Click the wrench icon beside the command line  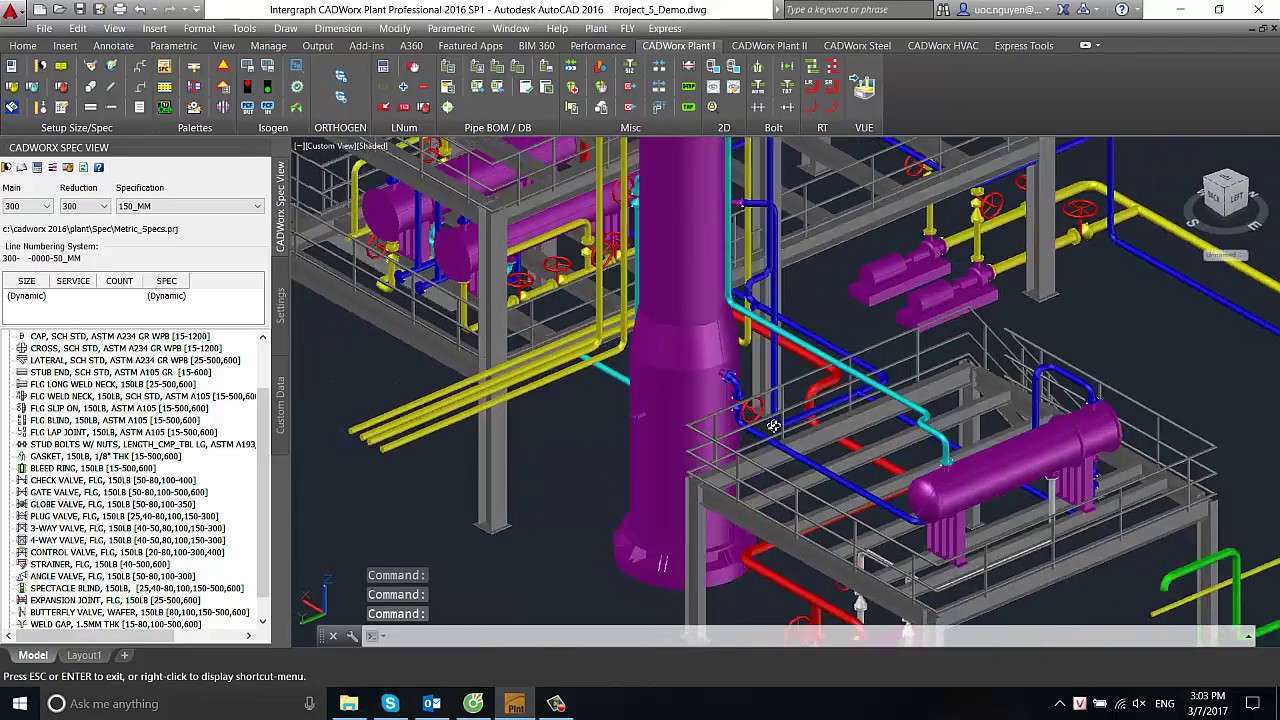pos(352,636)
